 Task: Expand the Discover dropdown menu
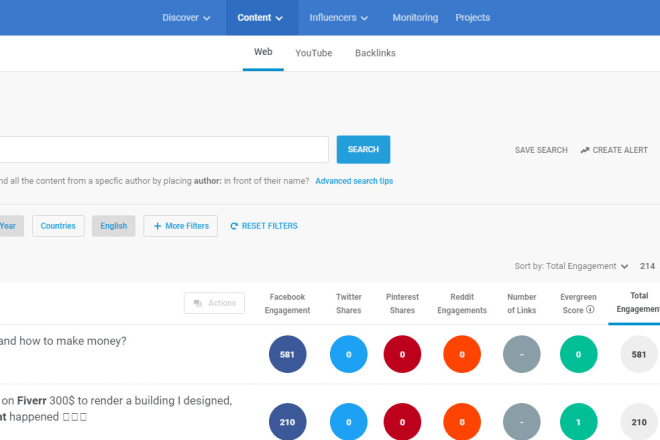186,18
